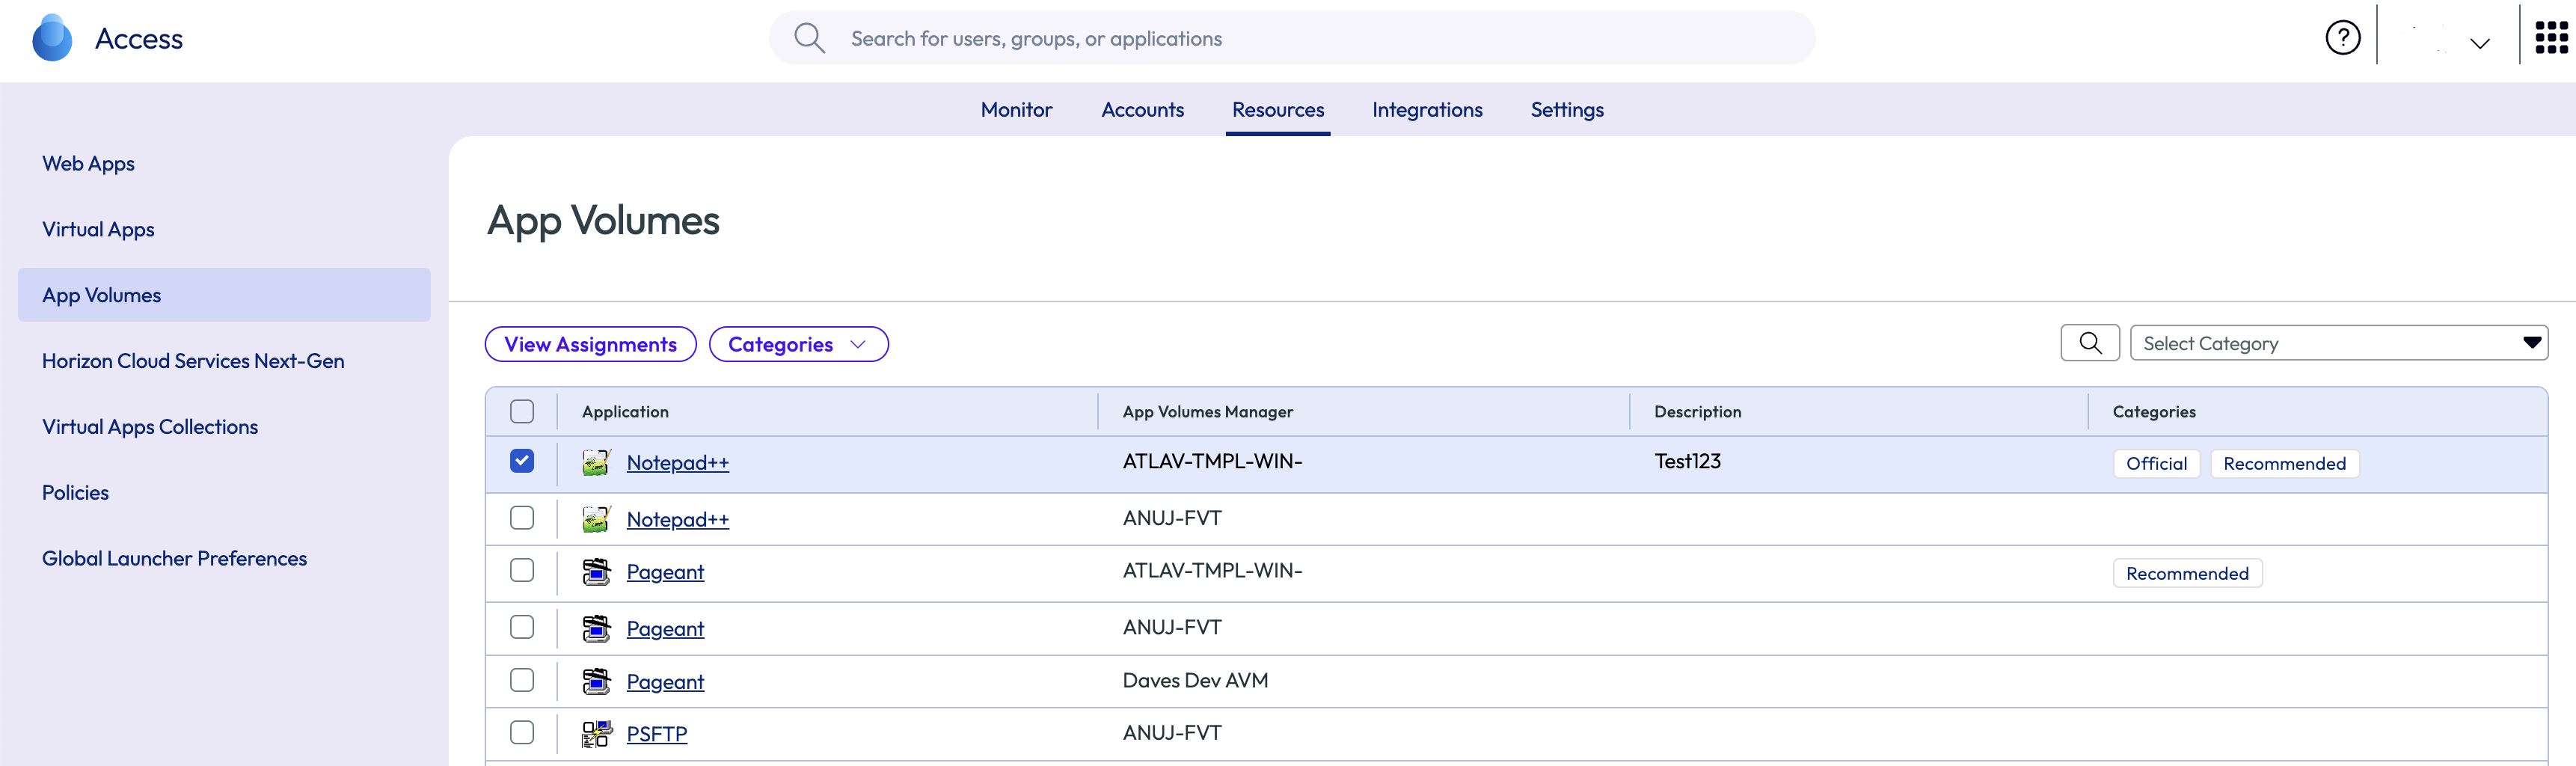2576x766 pixels.
Task: Switch to the Monitor tab
Action: click(1016, 110)
